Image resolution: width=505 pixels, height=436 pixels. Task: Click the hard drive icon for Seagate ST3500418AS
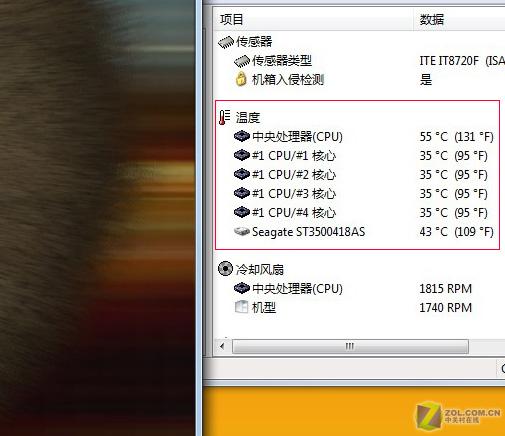[242, 231]
